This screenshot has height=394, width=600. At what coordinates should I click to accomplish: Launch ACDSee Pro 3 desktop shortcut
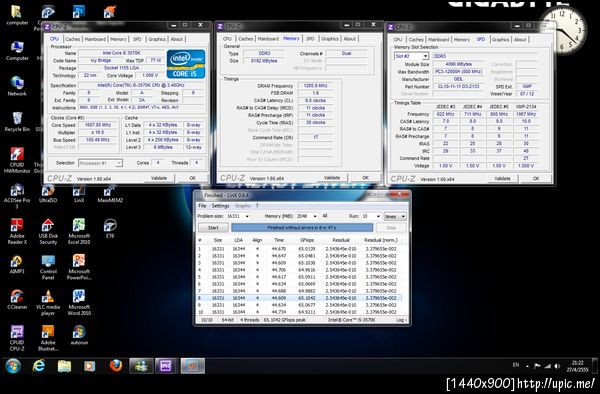point(17,196)
